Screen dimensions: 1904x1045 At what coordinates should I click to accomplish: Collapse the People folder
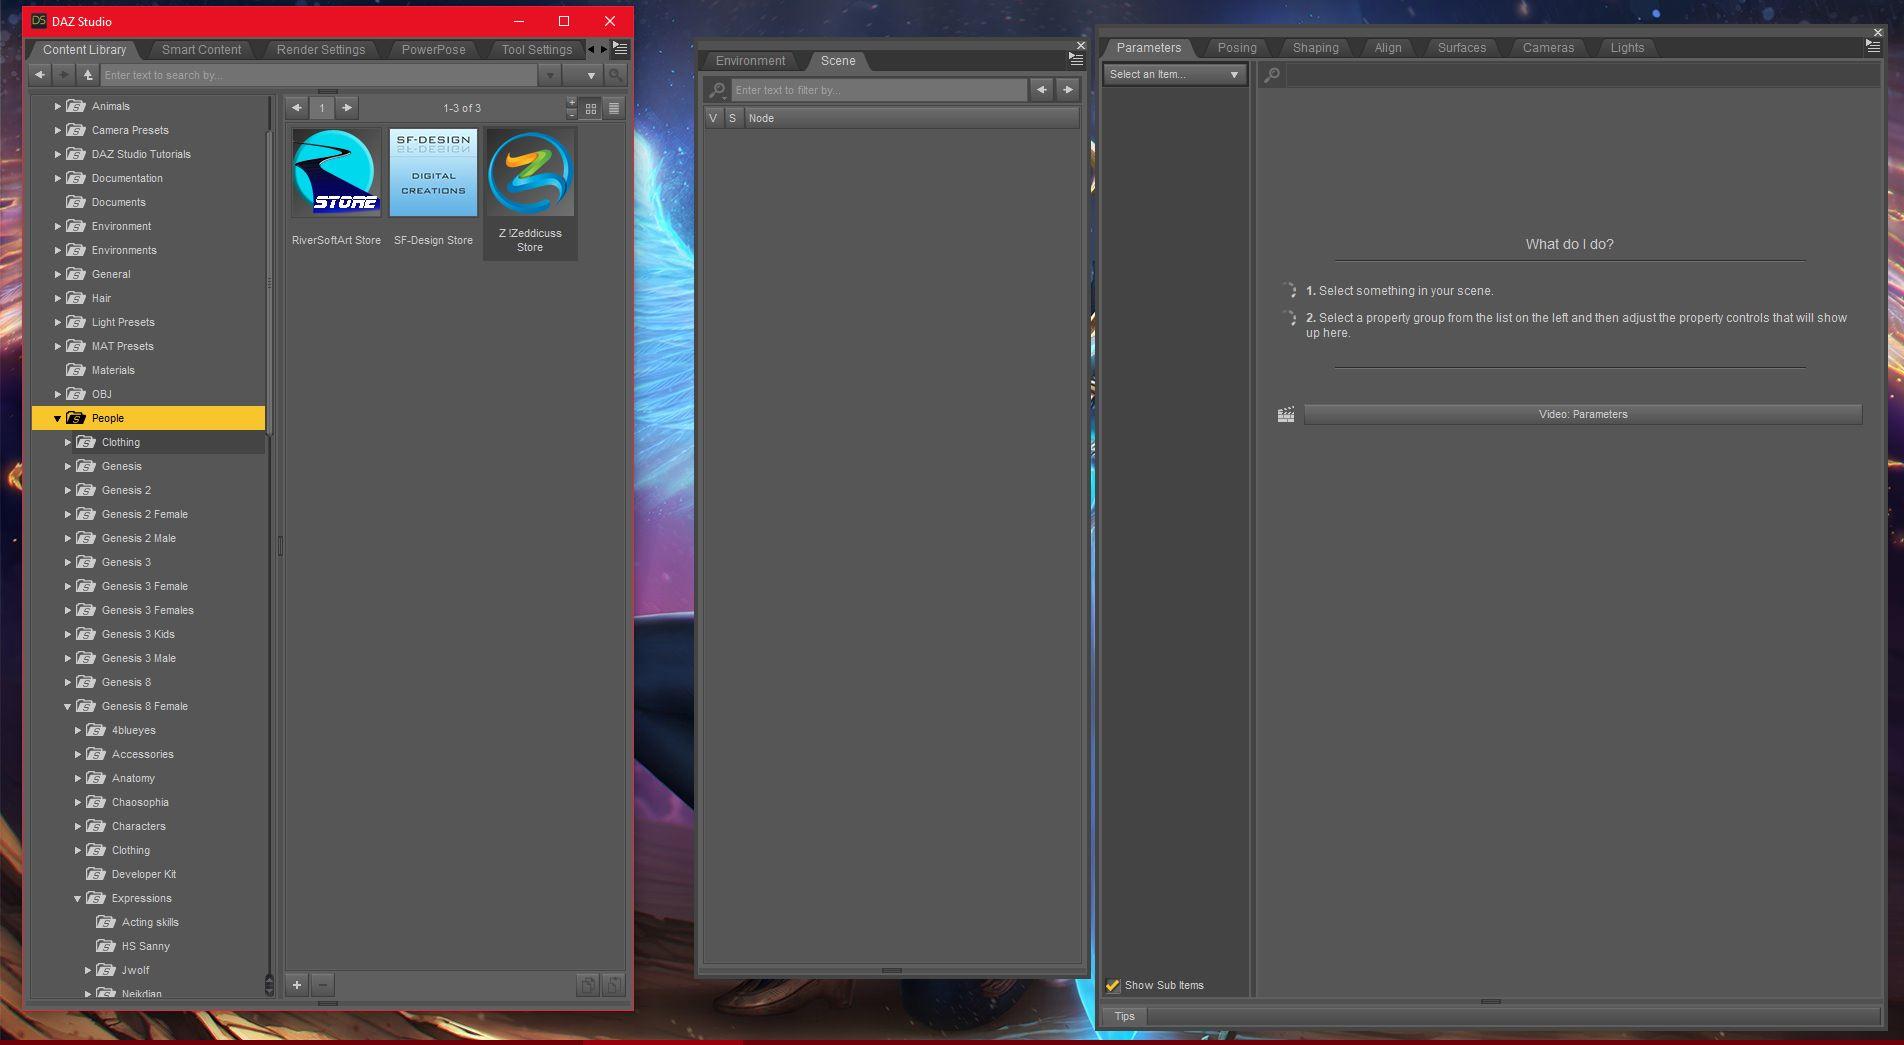(58, 418)
